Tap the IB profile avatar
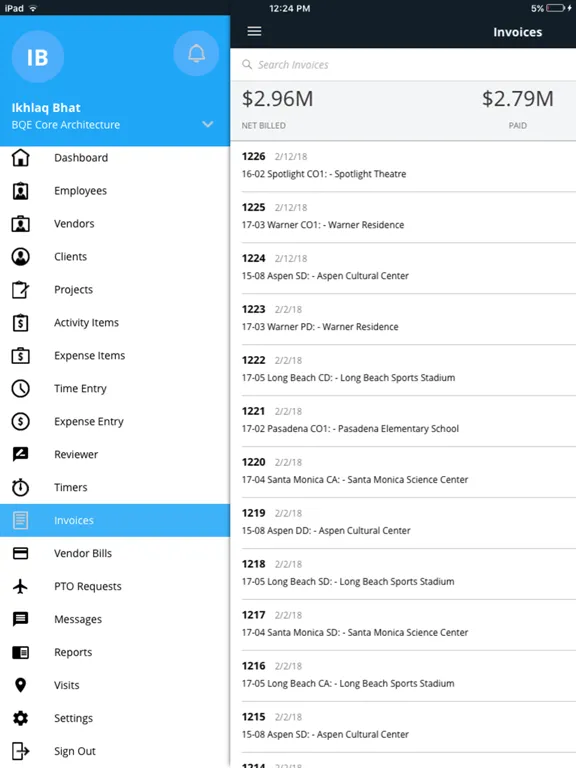Viewport: 576px width, 768px height. click(38, 57)
